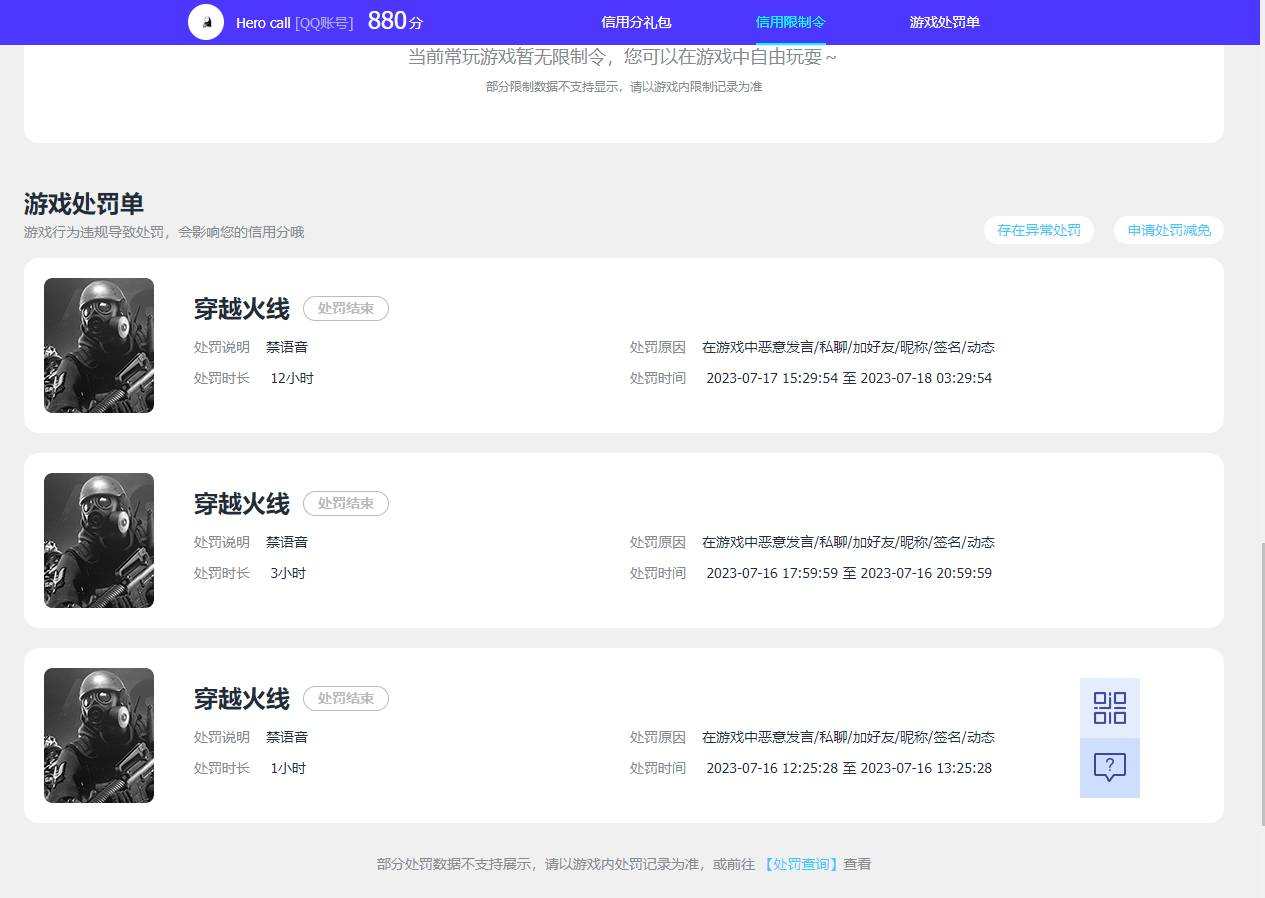Click the 游戏处罚单 section heading

84,204
